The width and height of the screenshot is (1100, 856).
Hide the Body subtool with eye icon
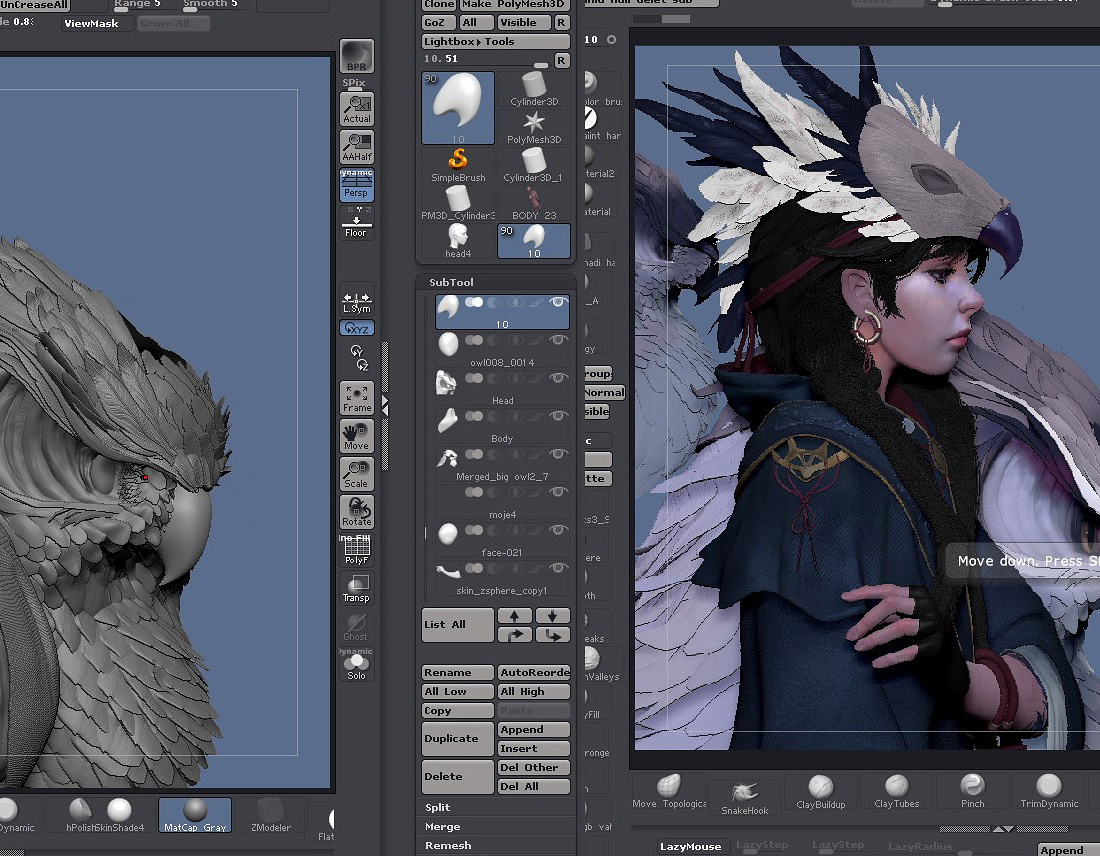tap(558, 415)
